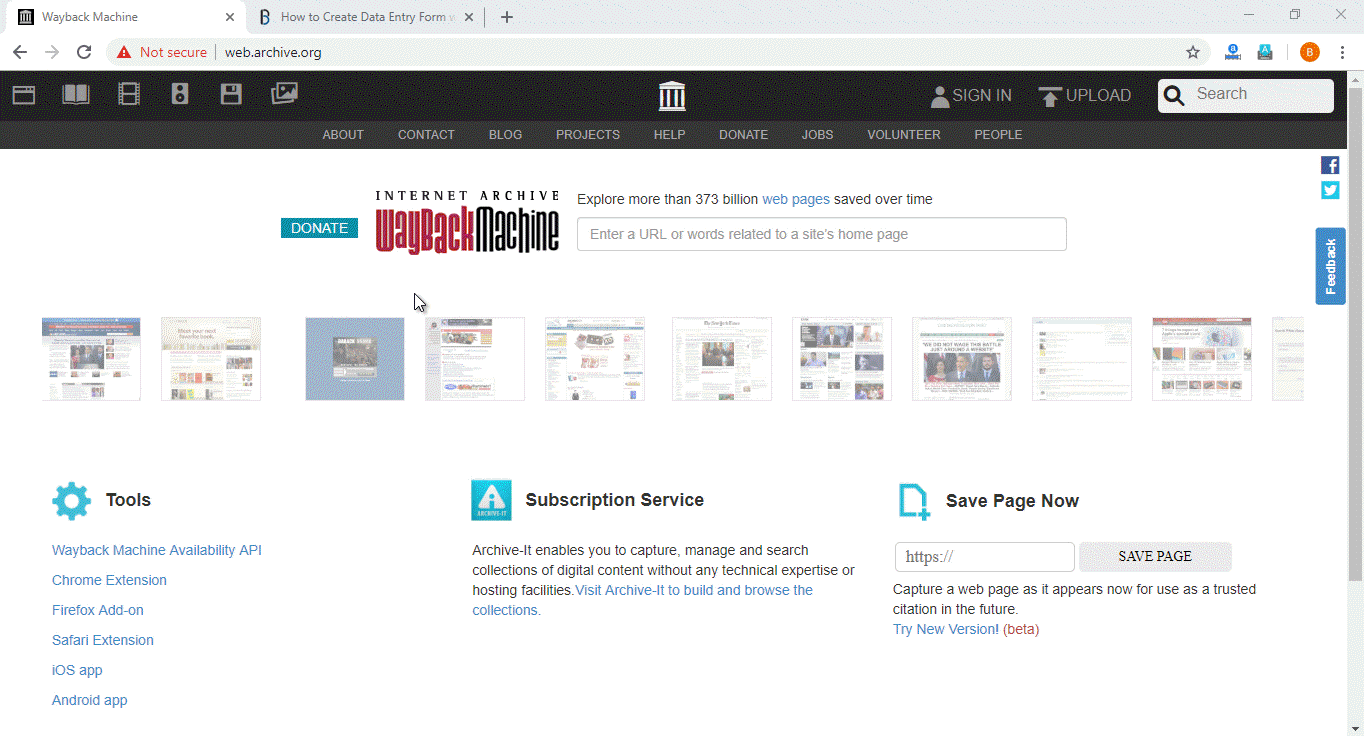Open Safari Extension link

(103, 640)
